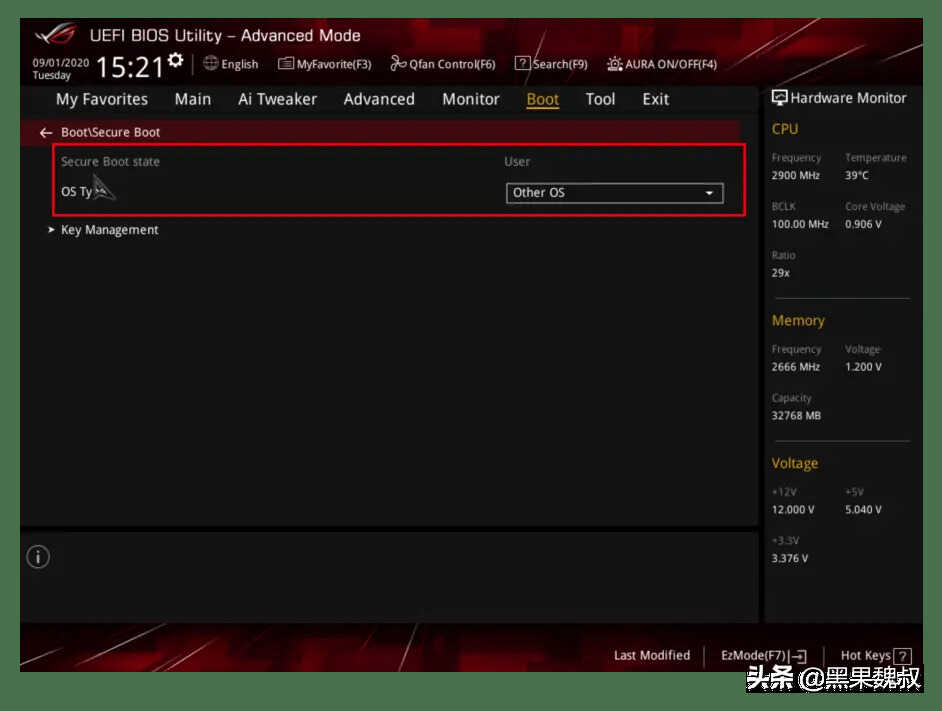The height and width of the screenshot is (711, 942).
Task: Click the OS Type dropdown arrow
Action: (x=710, y=193)
